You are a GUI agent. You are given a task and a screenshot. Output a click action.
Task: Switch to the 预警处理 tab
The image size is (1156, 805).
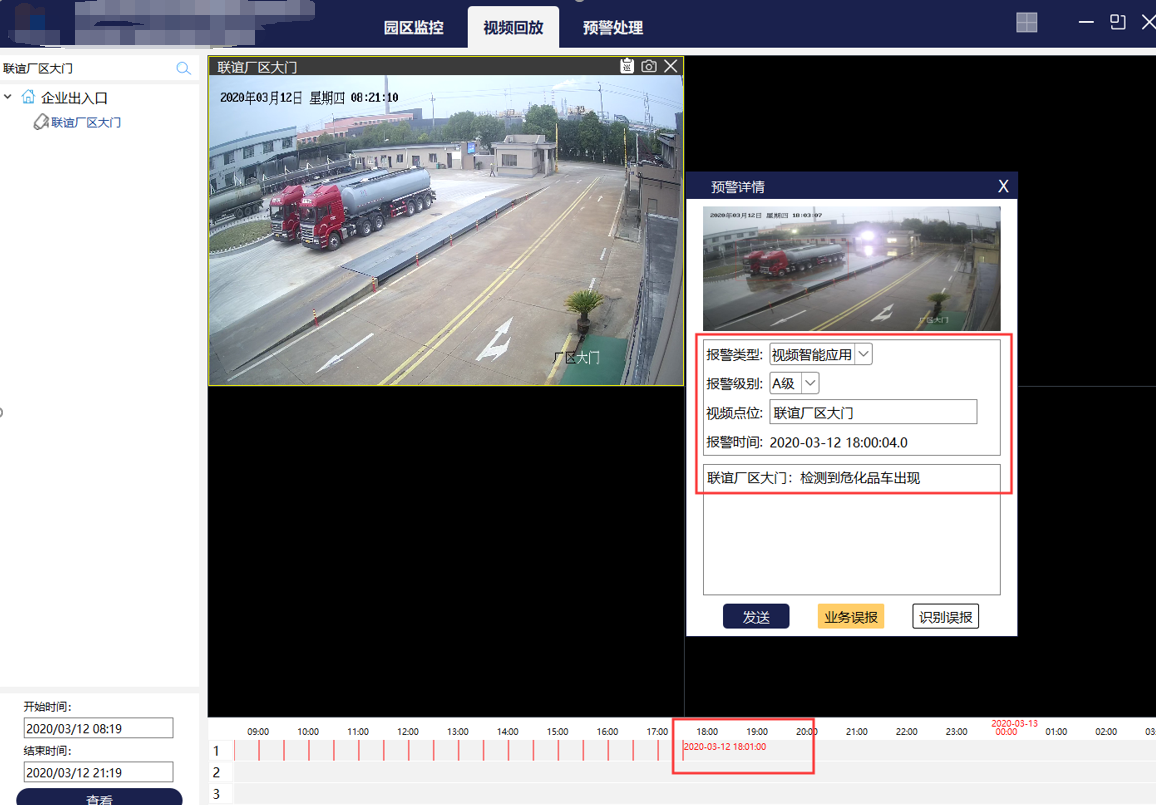[612, 27]
